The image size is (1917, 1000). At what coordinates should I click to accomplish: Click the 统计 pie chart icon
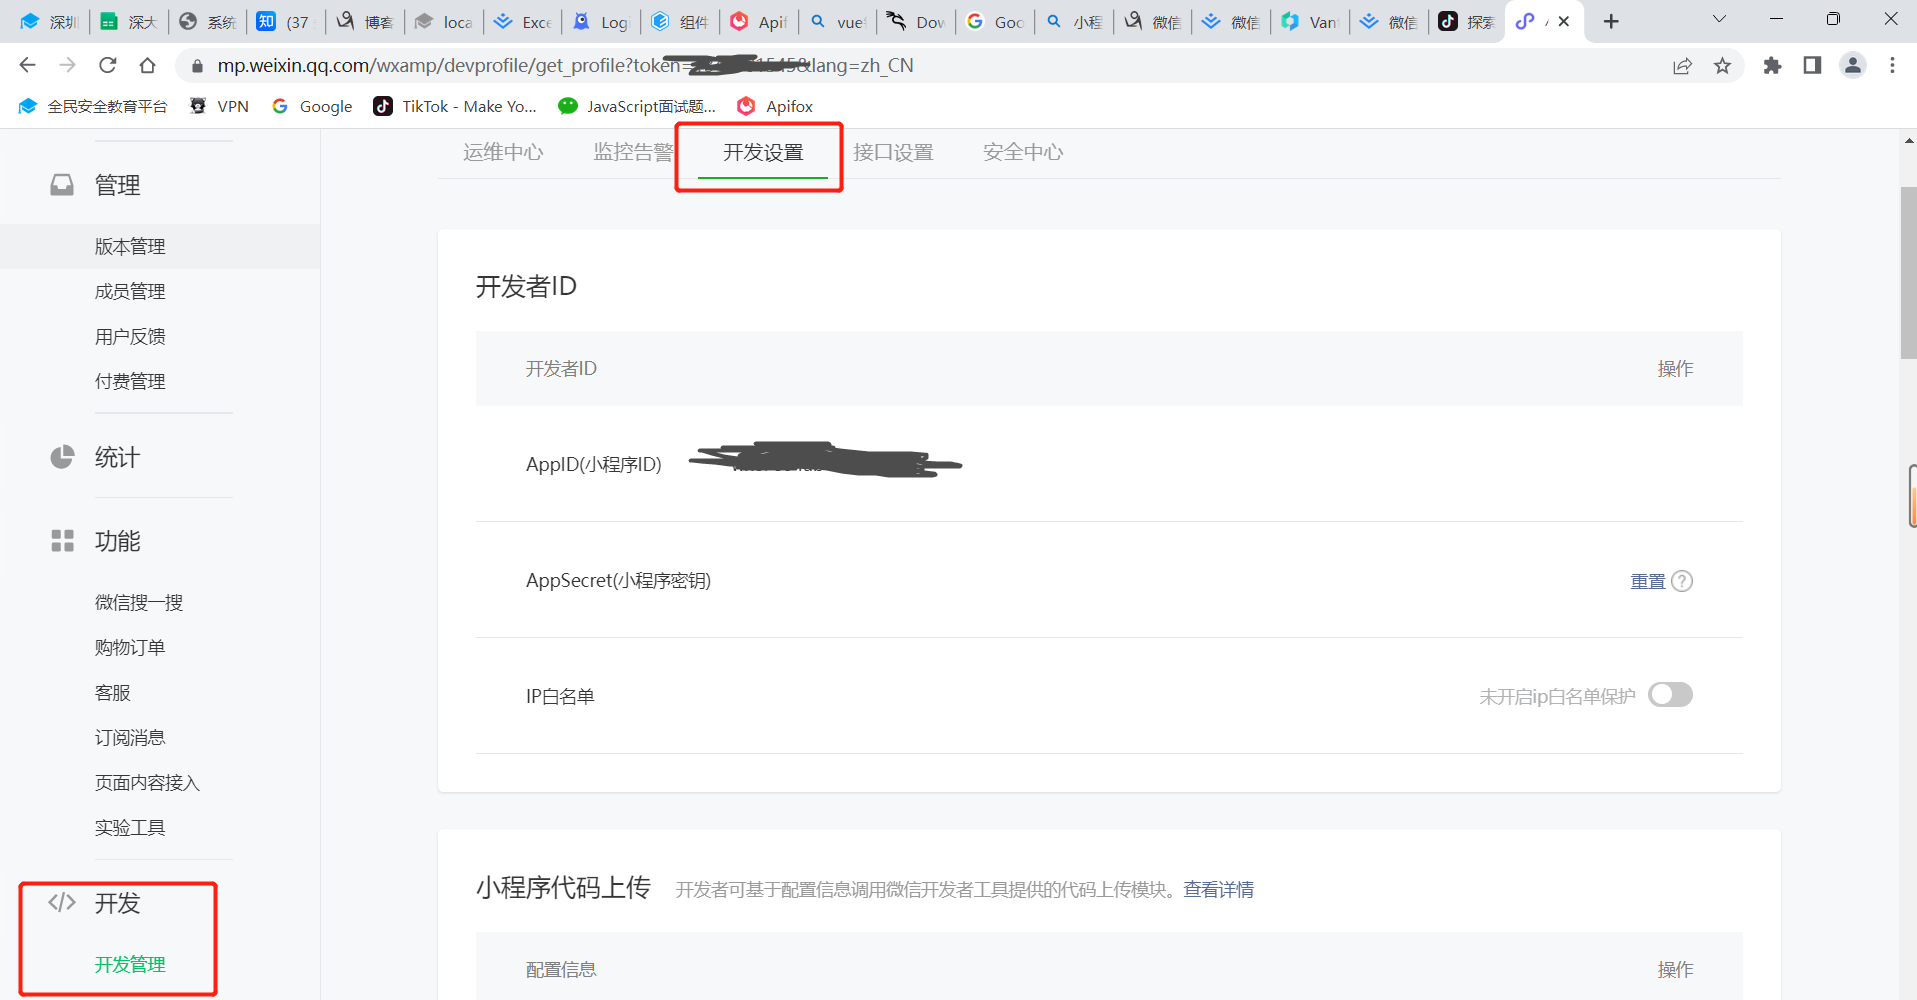62,457
